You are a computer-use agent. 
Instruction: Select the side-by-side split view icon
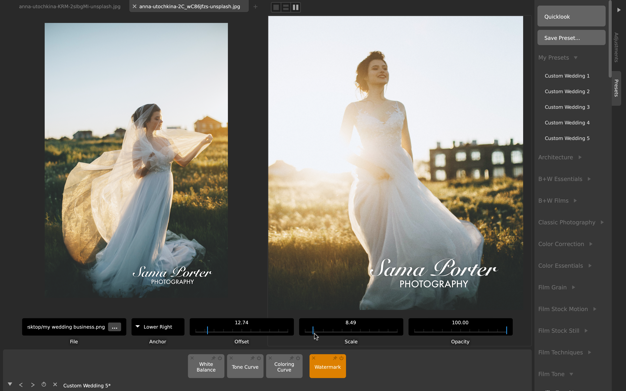coord(296,7)
